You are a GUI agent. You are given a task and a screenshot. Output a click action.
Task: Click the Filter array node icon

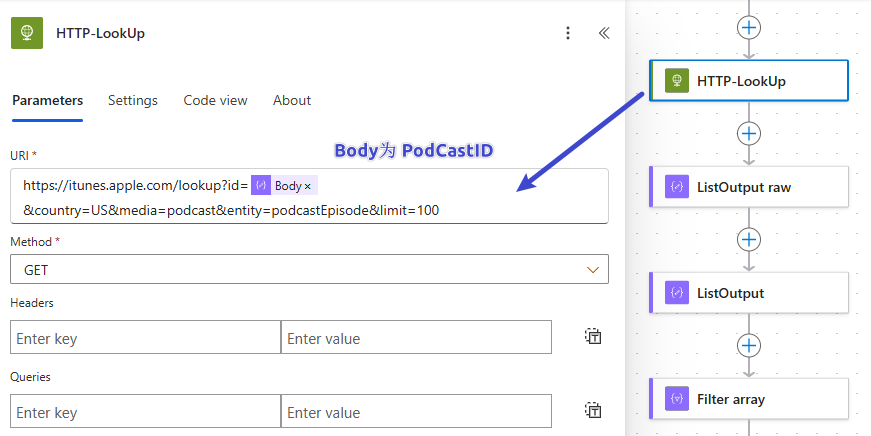(x=677, y=399)
